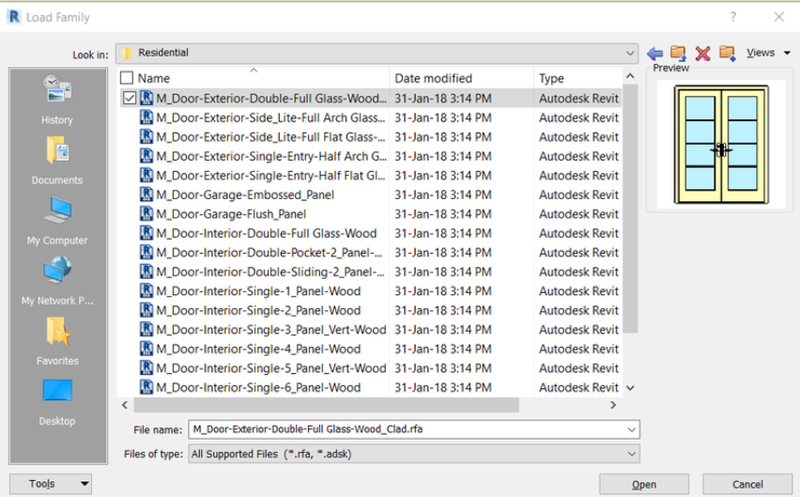This screenshot has width=800, height=497.
Task: Select M_Door-Exterior-Single-Entry-Half Arch G... file
Action: pos(271,156)
